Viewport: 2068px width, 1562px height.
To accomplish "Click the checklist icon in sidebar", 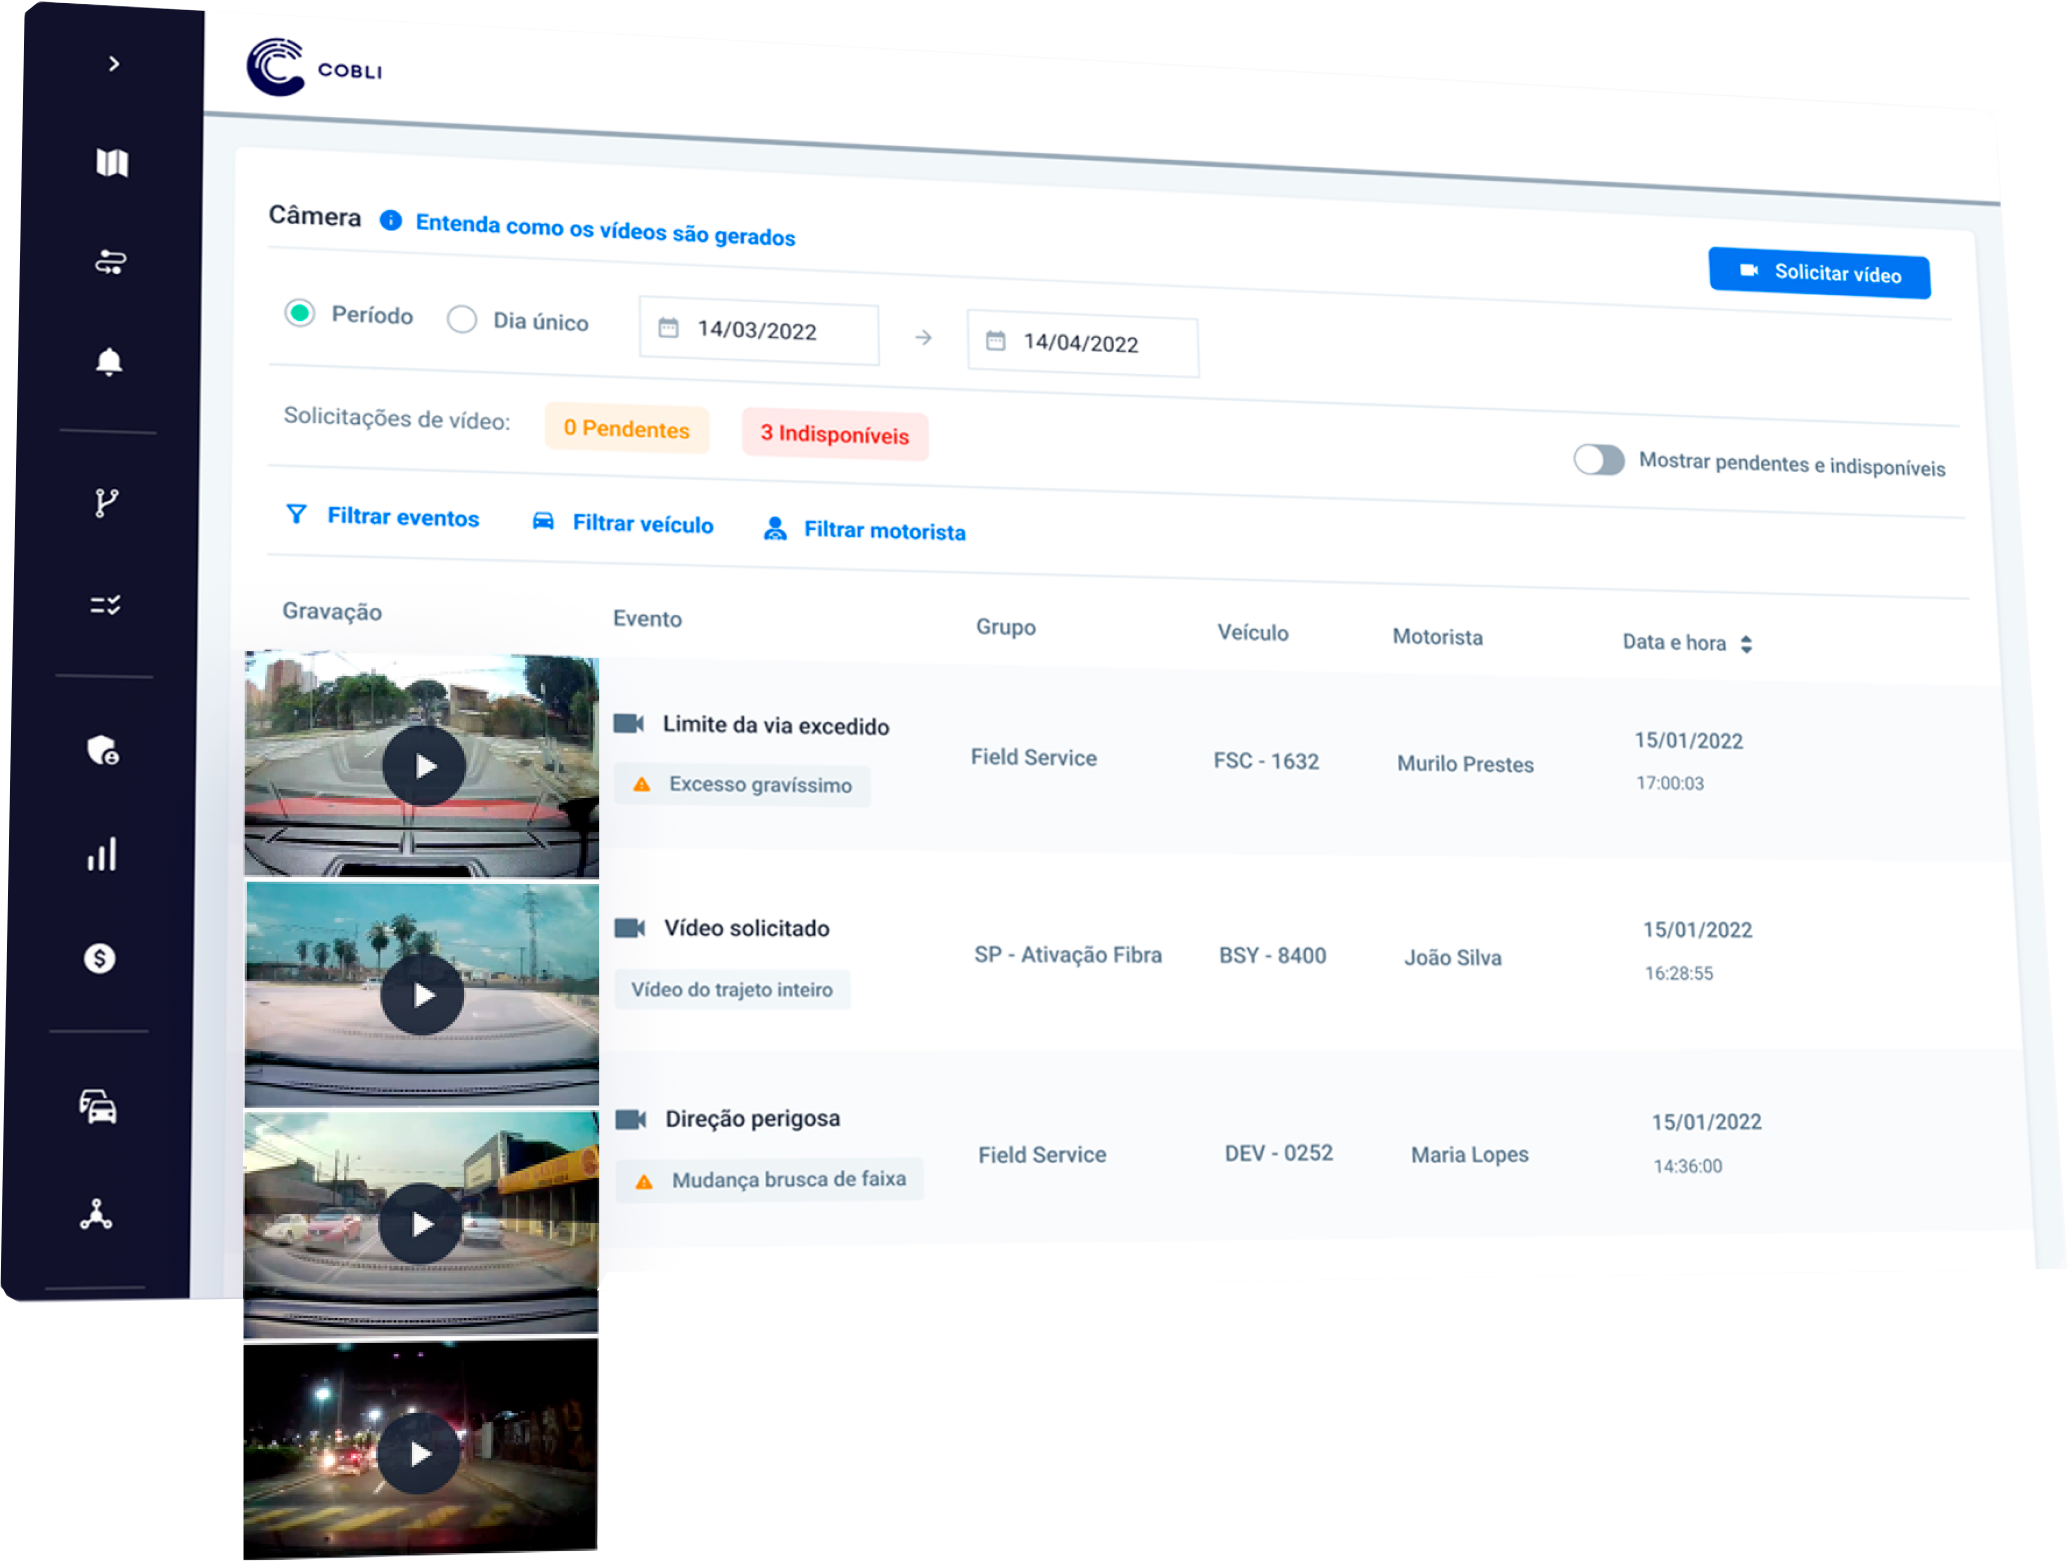I will tap(105, 605).
